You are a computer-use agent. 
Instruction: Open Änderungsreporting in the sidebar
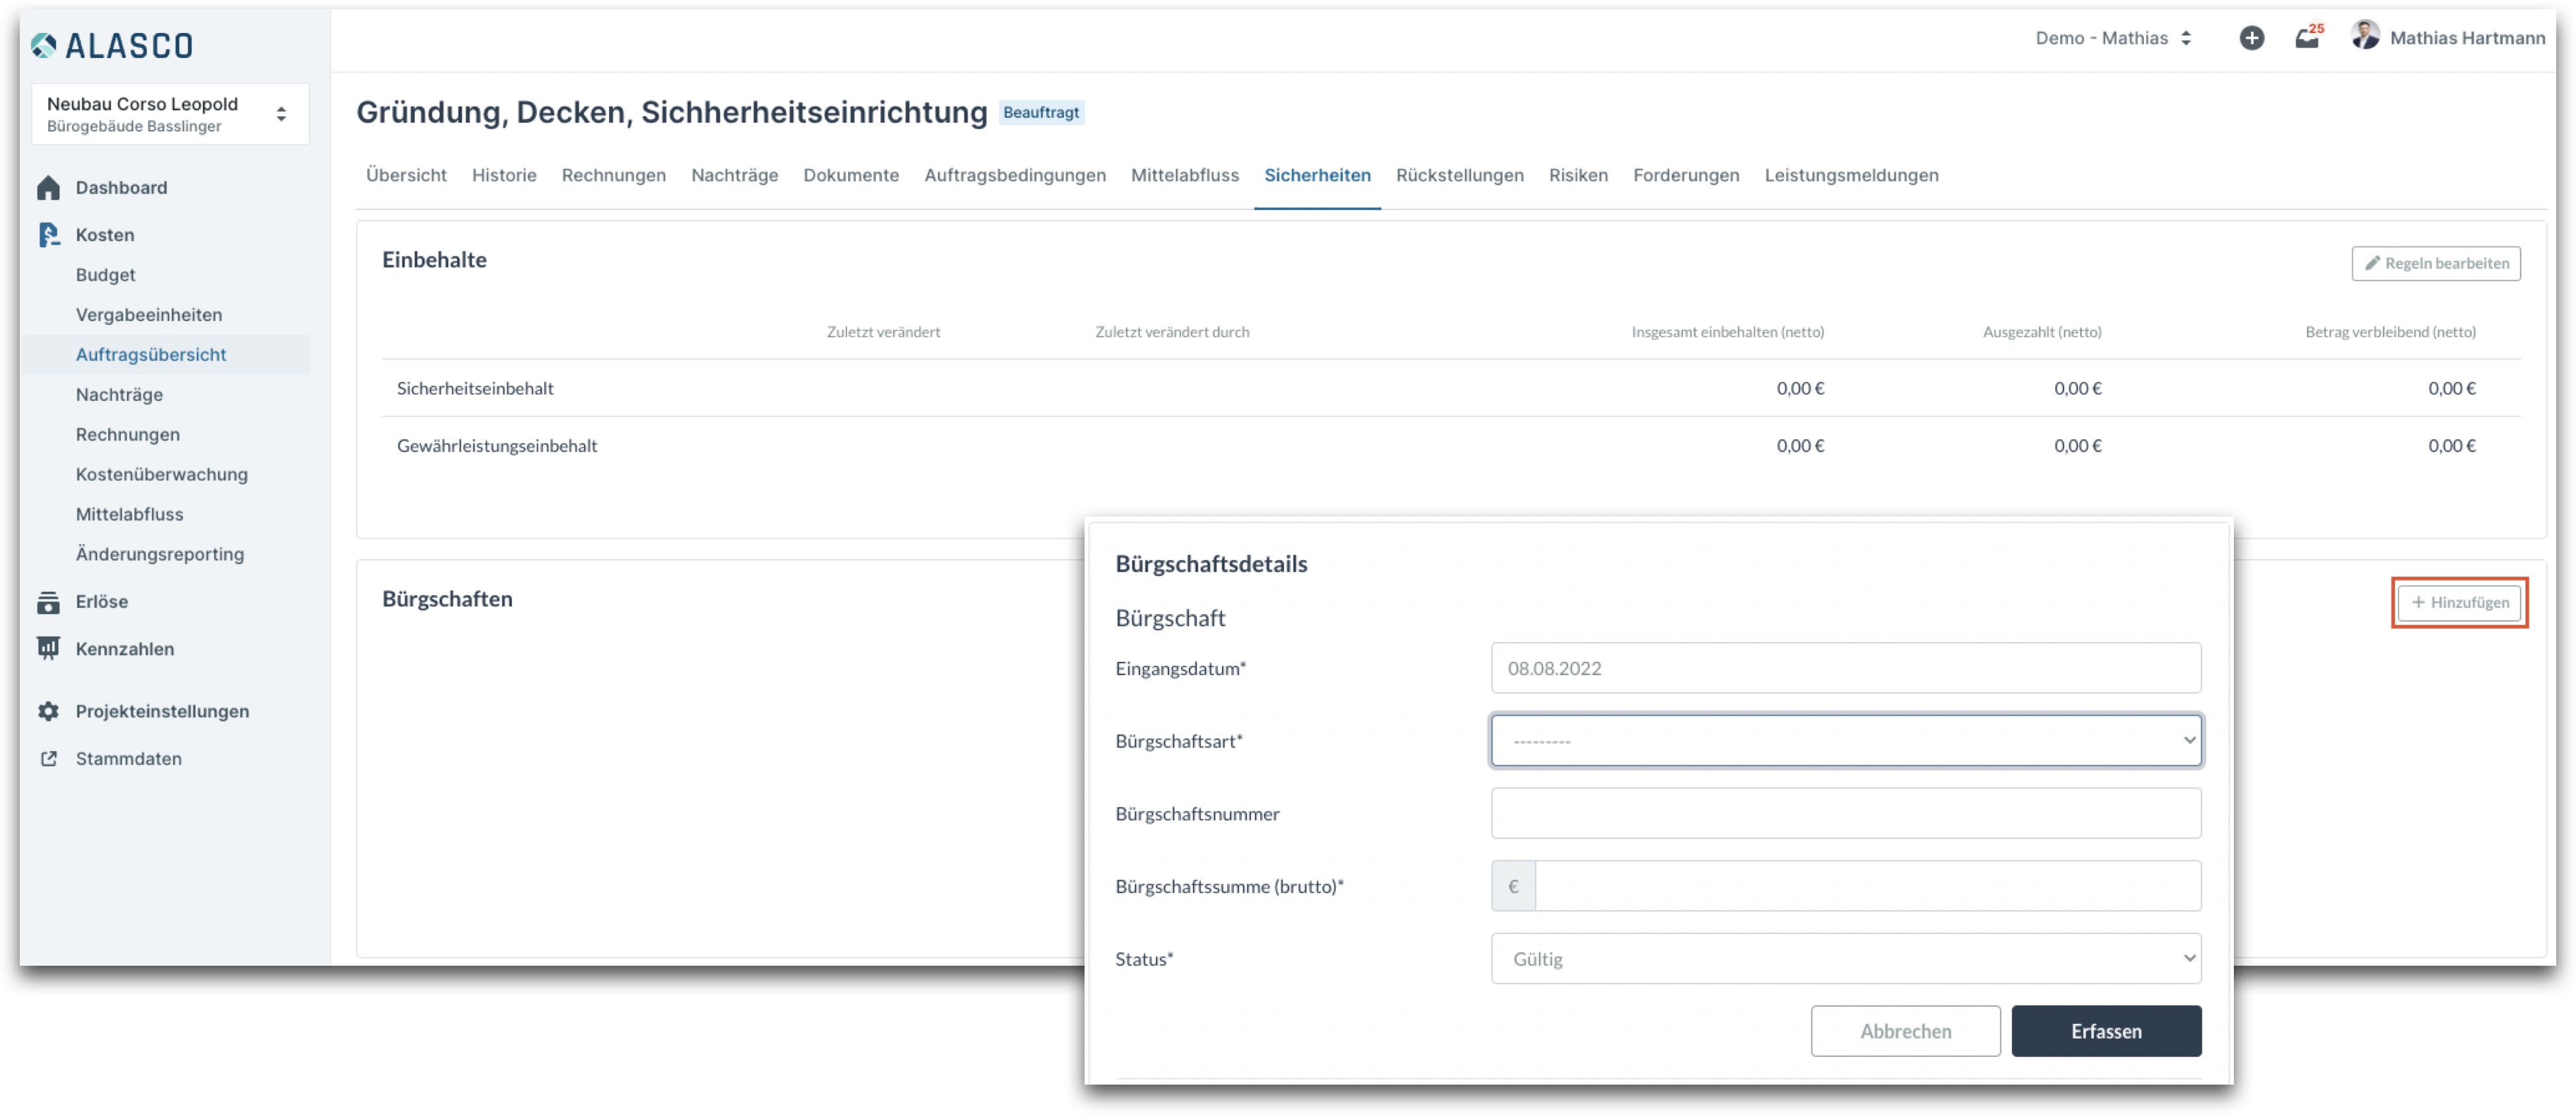pyautogui.click(x=160, y=554)
